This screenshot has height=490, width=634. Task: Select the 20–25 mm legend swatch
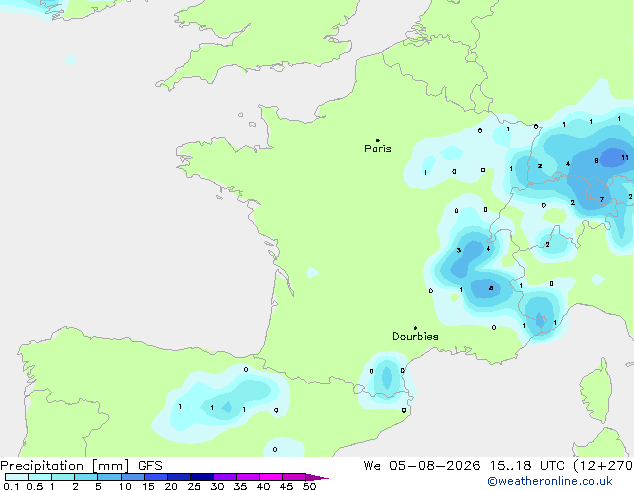pos(178,477)
